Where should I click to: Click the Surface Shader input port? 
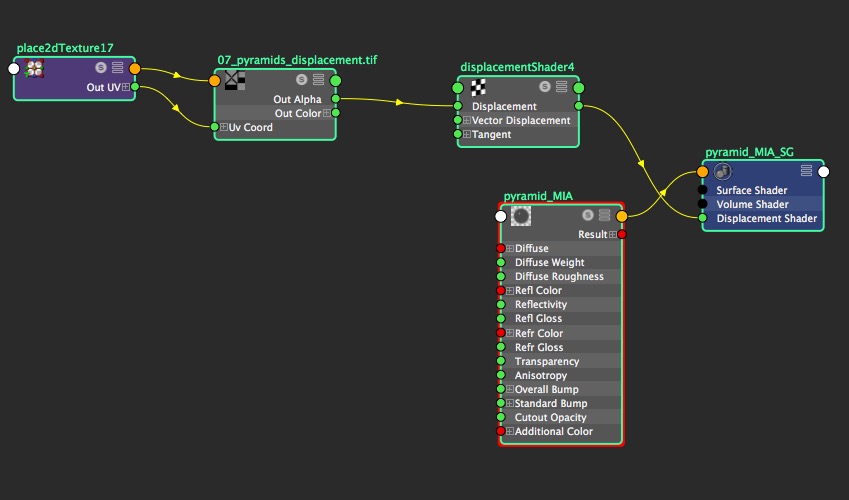click(x=702, y=190)
